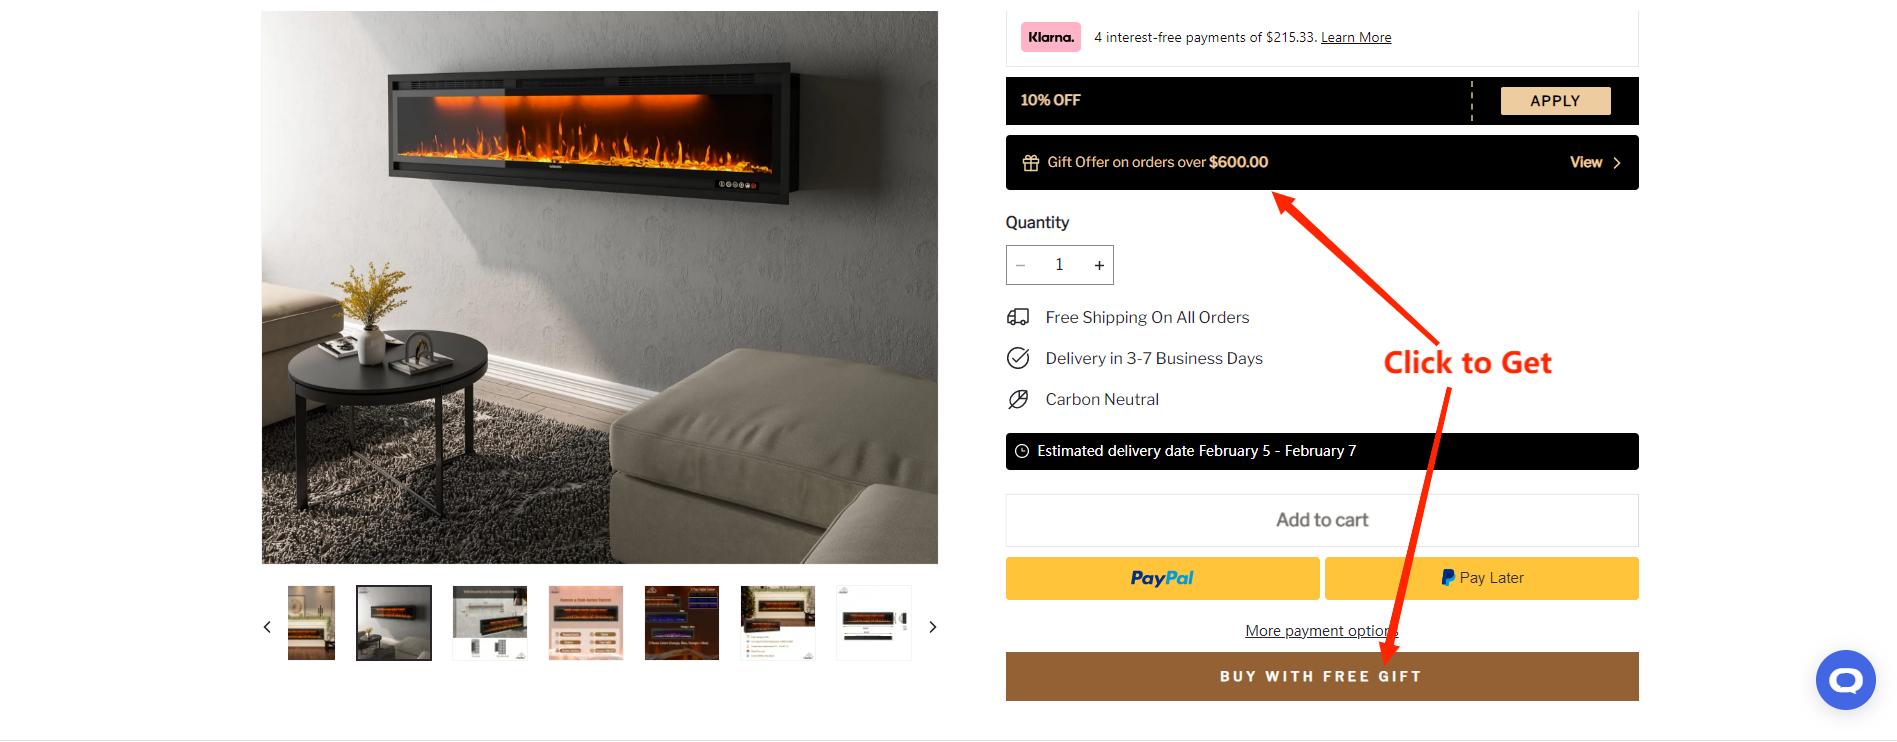Click the Klarna logo badge
Viewport: 1897px width, 742px height.
1050,37
